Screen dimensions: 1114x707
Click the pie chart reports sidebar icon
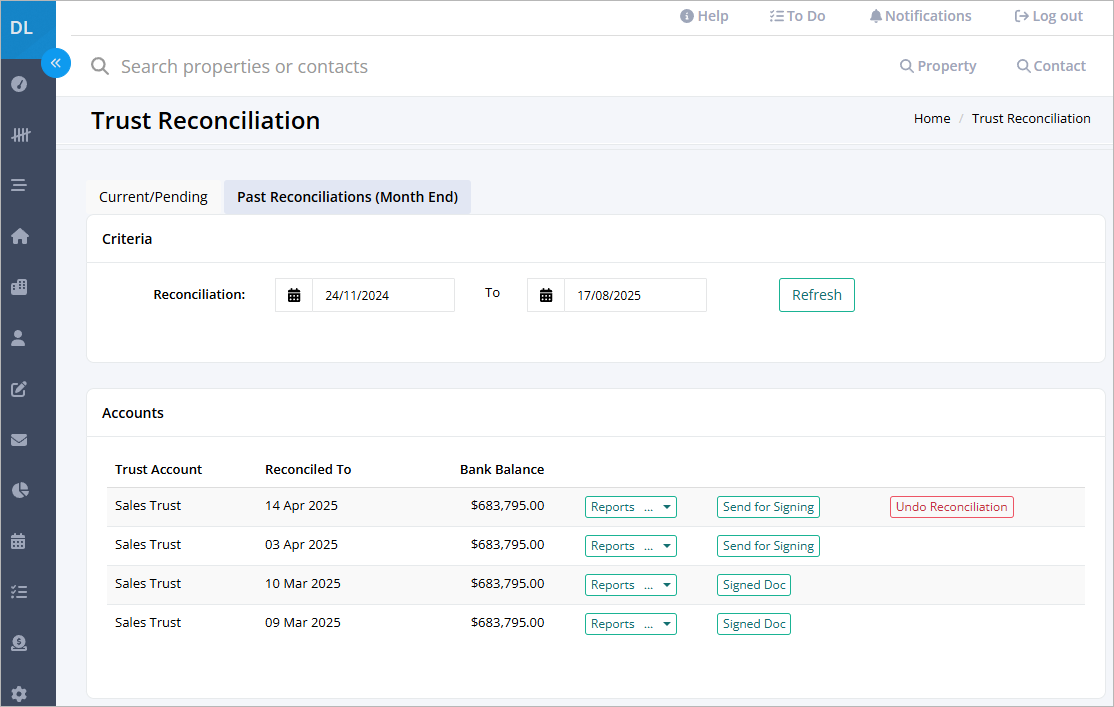19,490
